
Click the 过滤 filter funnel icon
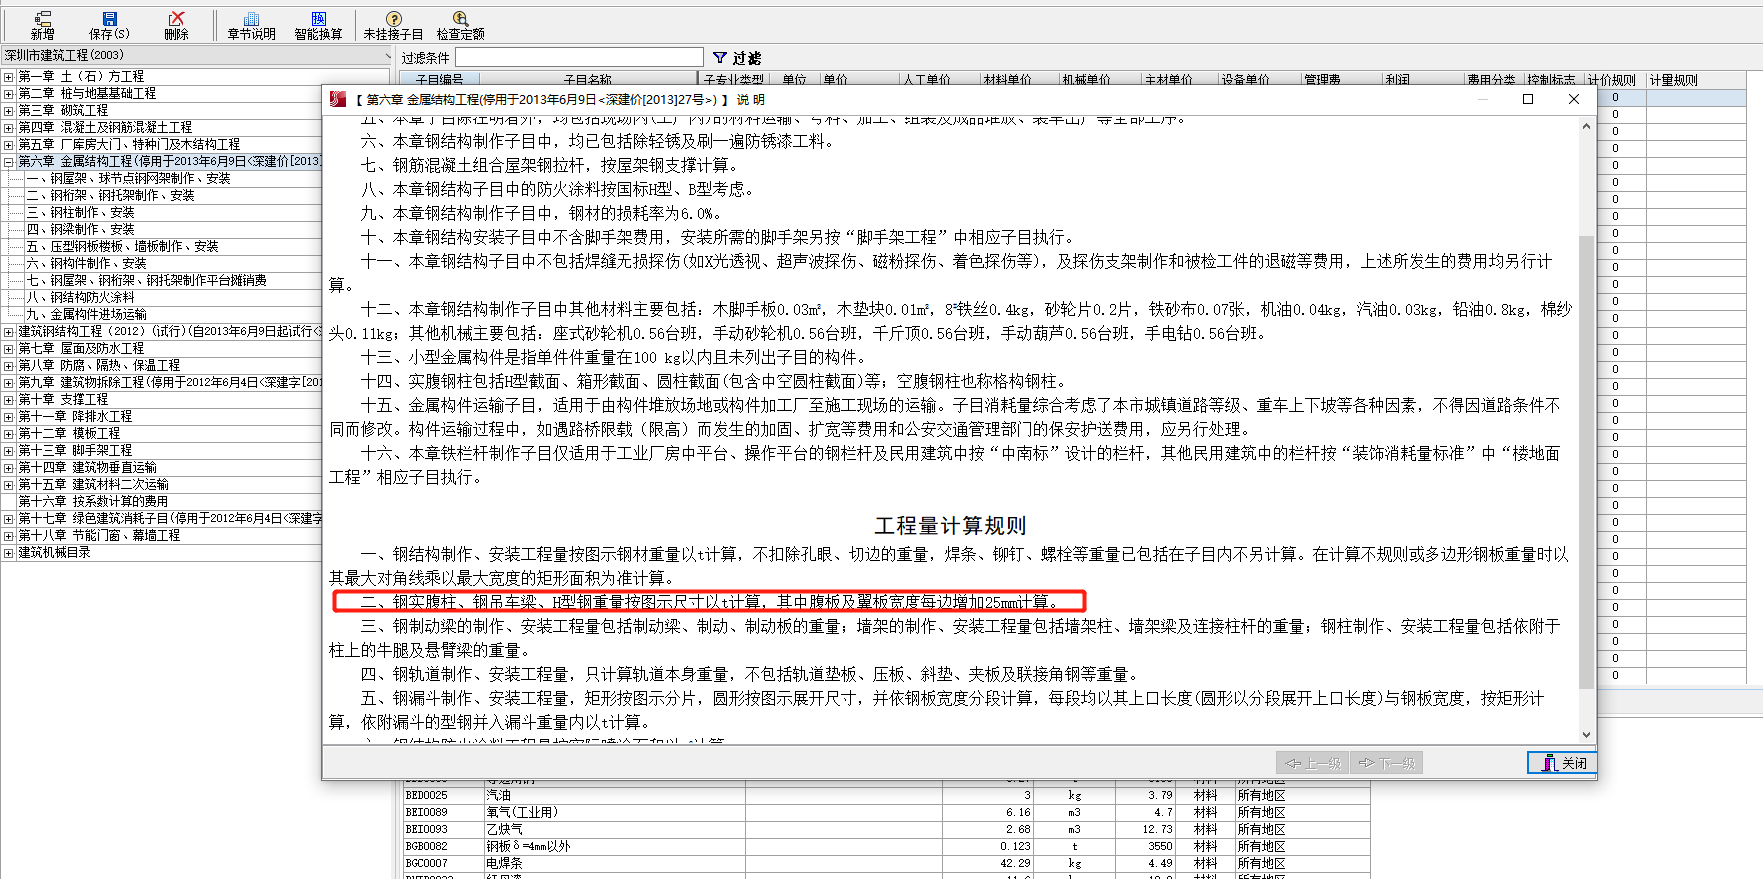720,58
